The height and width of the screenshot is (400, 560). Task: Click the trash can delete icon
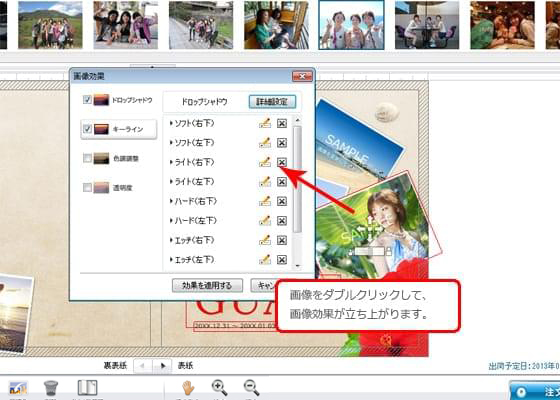(51, 388)
